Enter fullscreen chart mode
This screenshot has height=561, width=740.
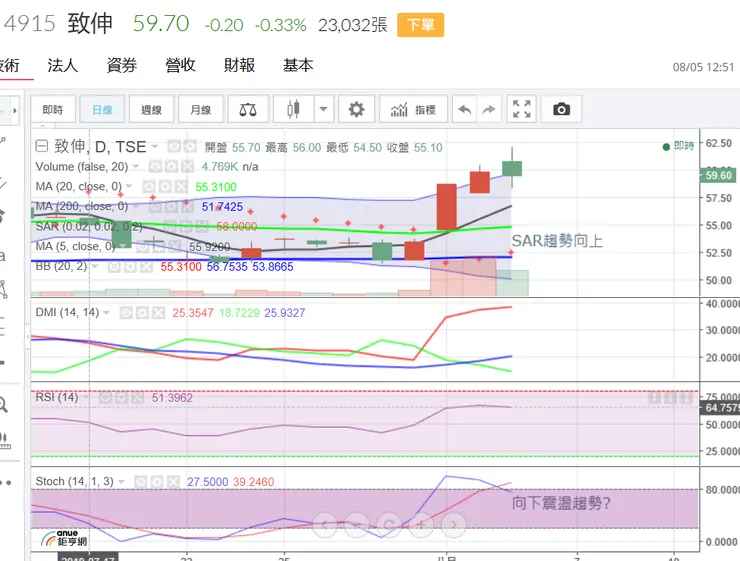click(521, 109)
